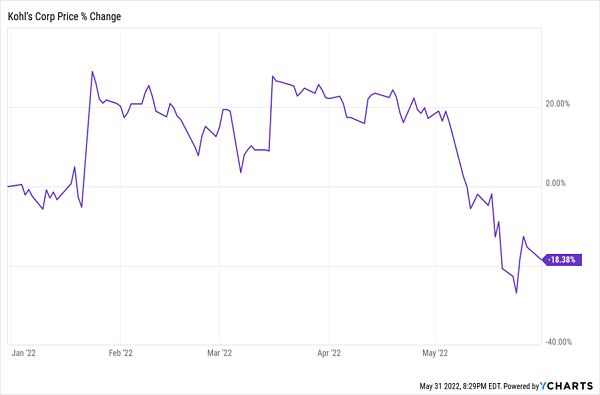Click the late-January price peak on the line
Image resolution: width=600 pixels, height=395 pixels.
click(92, 72)
